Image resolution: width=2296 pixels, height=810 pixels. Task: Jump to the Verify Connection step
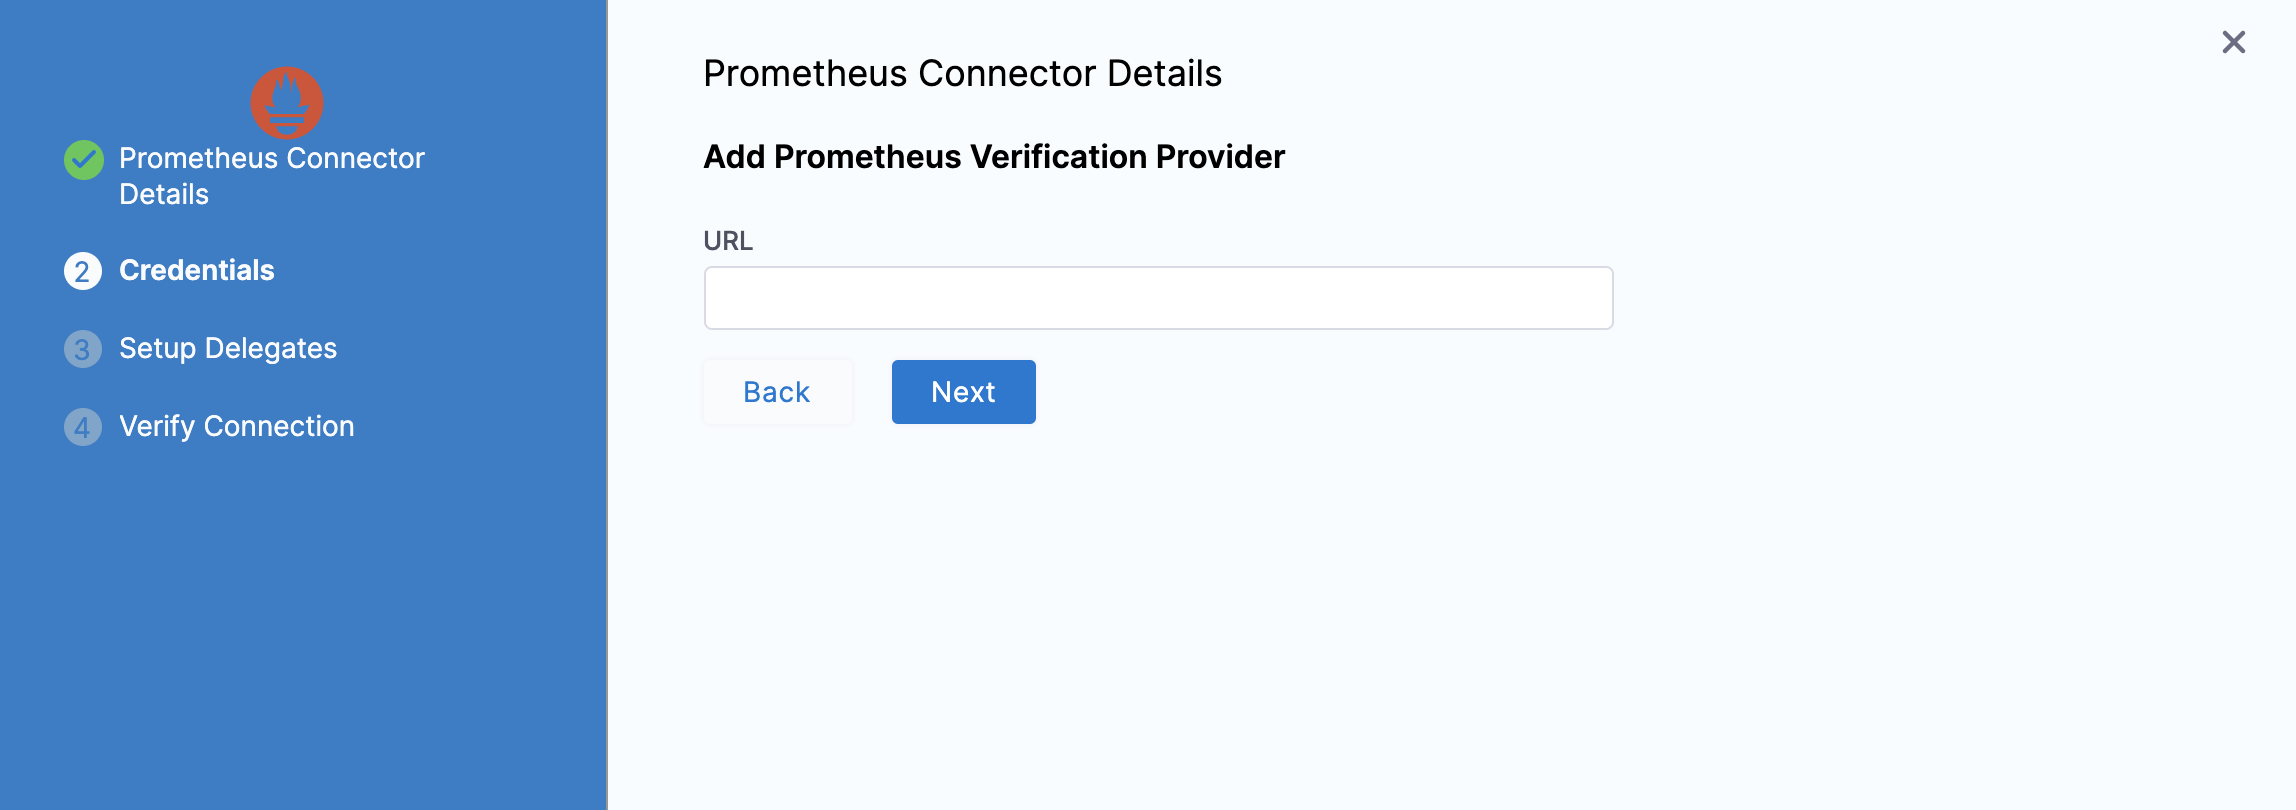pos(236,426)
